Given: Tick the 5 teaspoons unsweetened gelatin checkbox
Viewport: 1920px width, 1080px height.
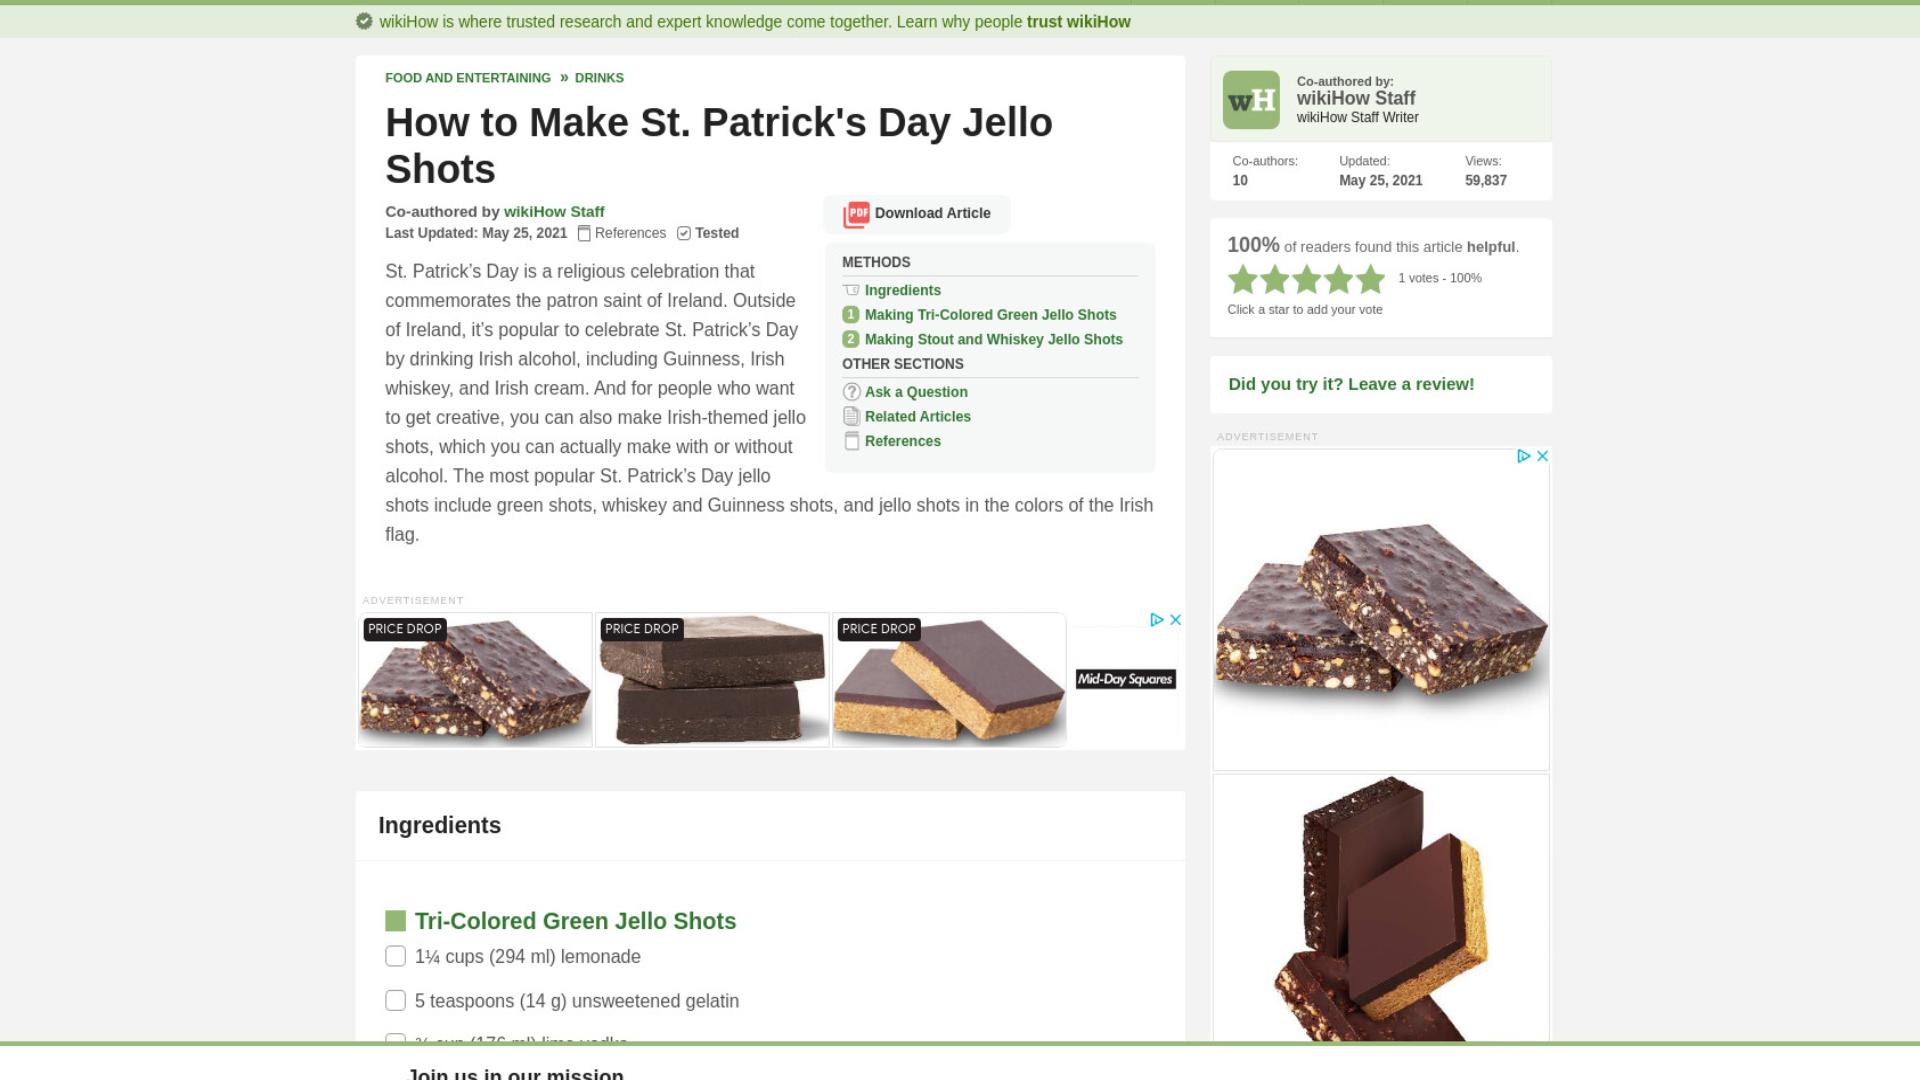Looking at the screenshot, I should [x=396, y=1001].
